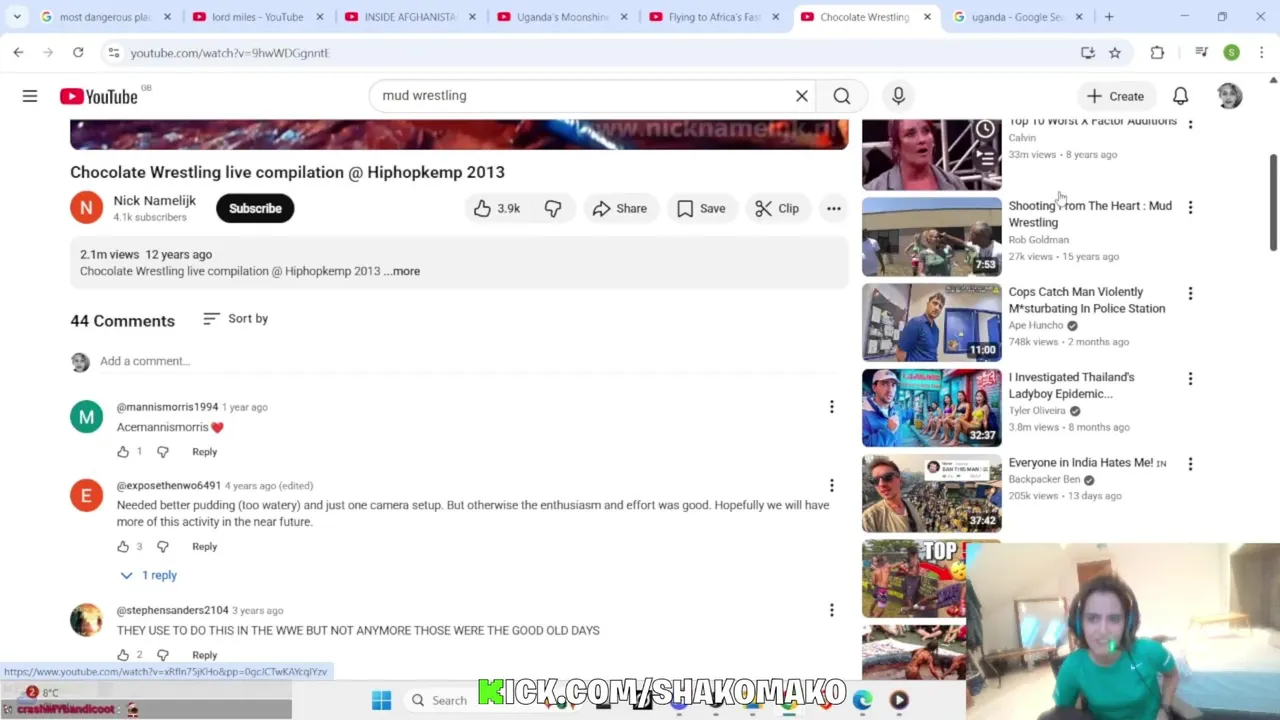Dislike the @exposethenwo6491 comment
Viewport: 1280px width, 720px height.
(163, 546)
